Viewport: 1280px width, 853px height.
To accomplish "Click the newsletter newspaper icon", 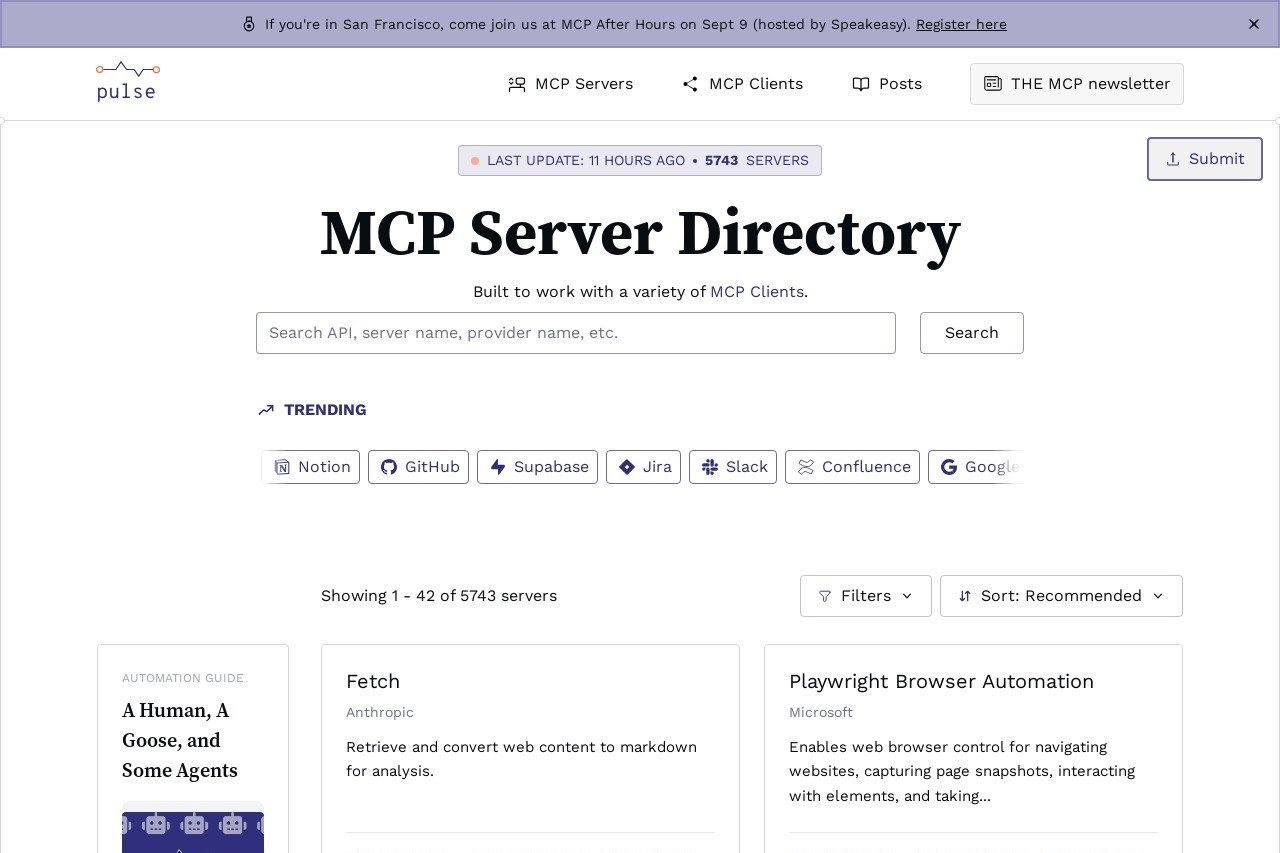I will click(x=993, y=84).
